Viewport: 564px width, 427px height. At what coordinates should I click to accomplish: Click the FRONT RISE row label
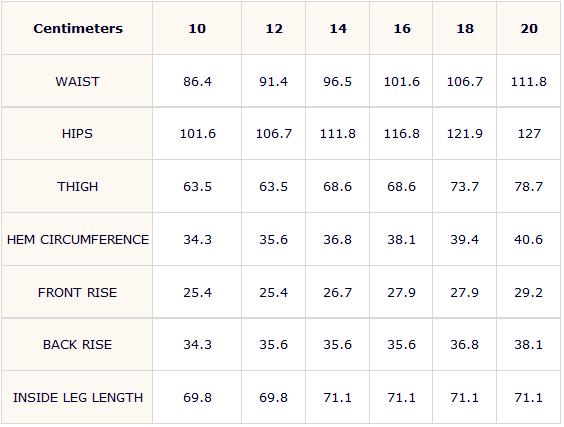tap(77, 292)
